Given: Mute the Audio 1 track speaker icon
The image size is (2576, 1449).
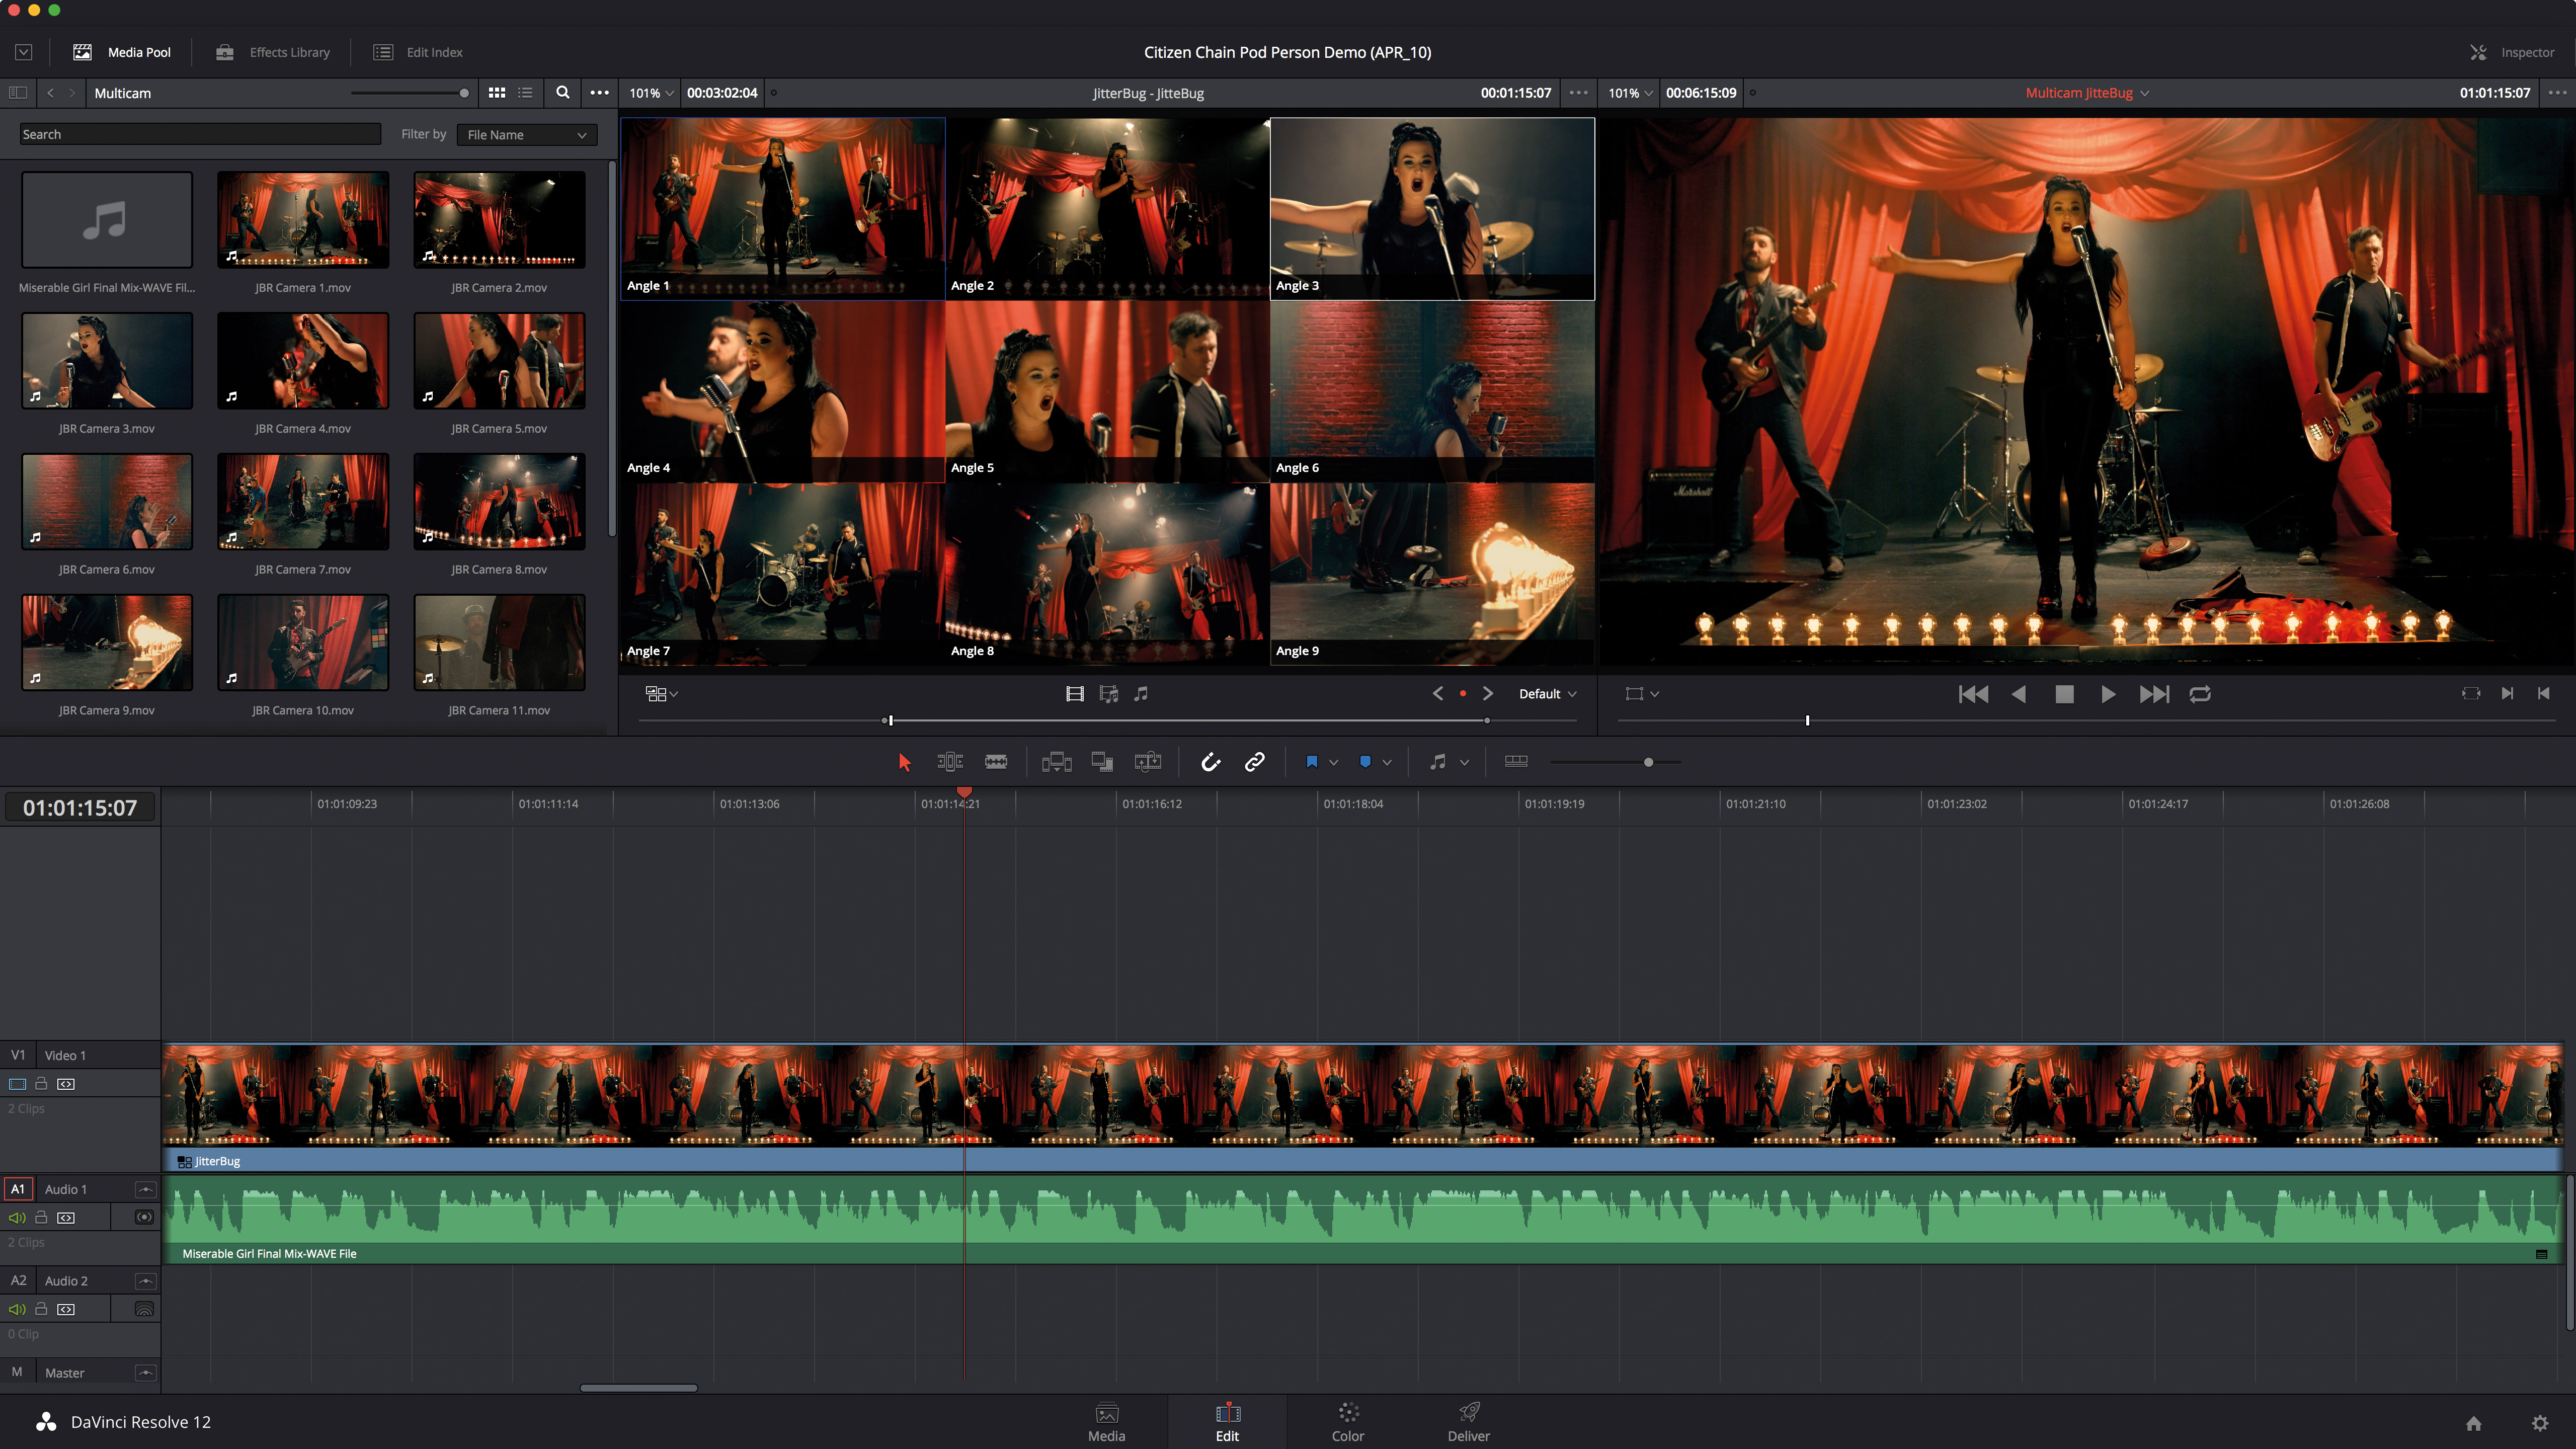Looking at the screenshot, I should click(16, 1217).
